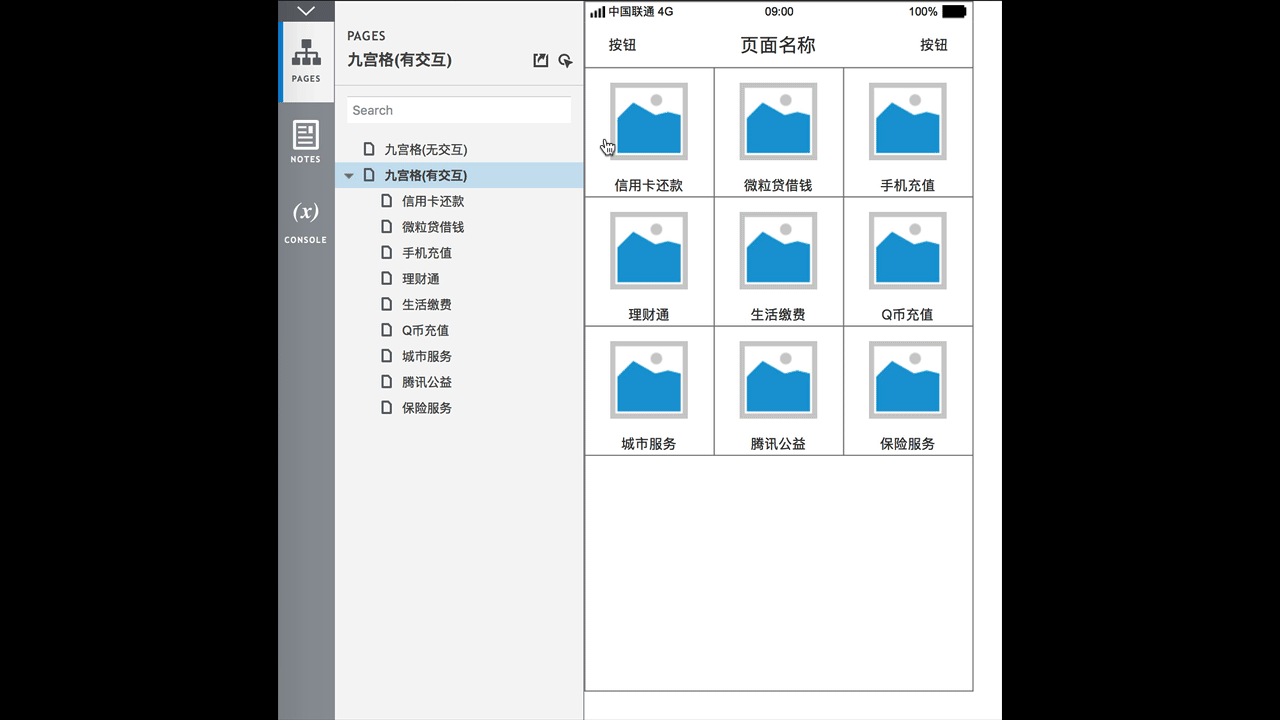The width and height of the screenshot is (1280, 720).
Task: Click the 腾讯公益 label in the grid
Action: pyautogui.click(x=778, y=443)
